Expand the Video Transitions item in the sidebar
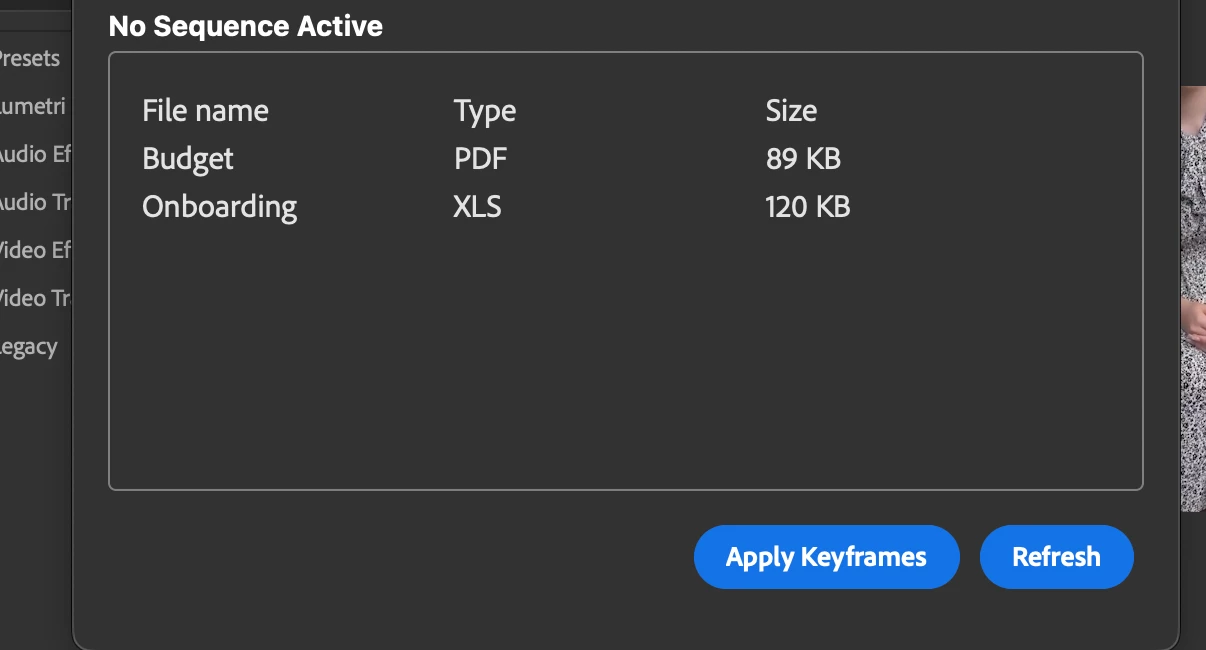 pos(35,298)
